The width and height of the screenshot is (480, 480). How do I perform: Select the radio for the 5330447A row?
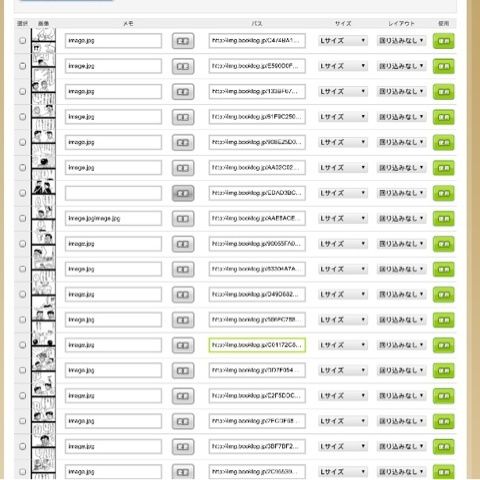click(x=22, y=269)
